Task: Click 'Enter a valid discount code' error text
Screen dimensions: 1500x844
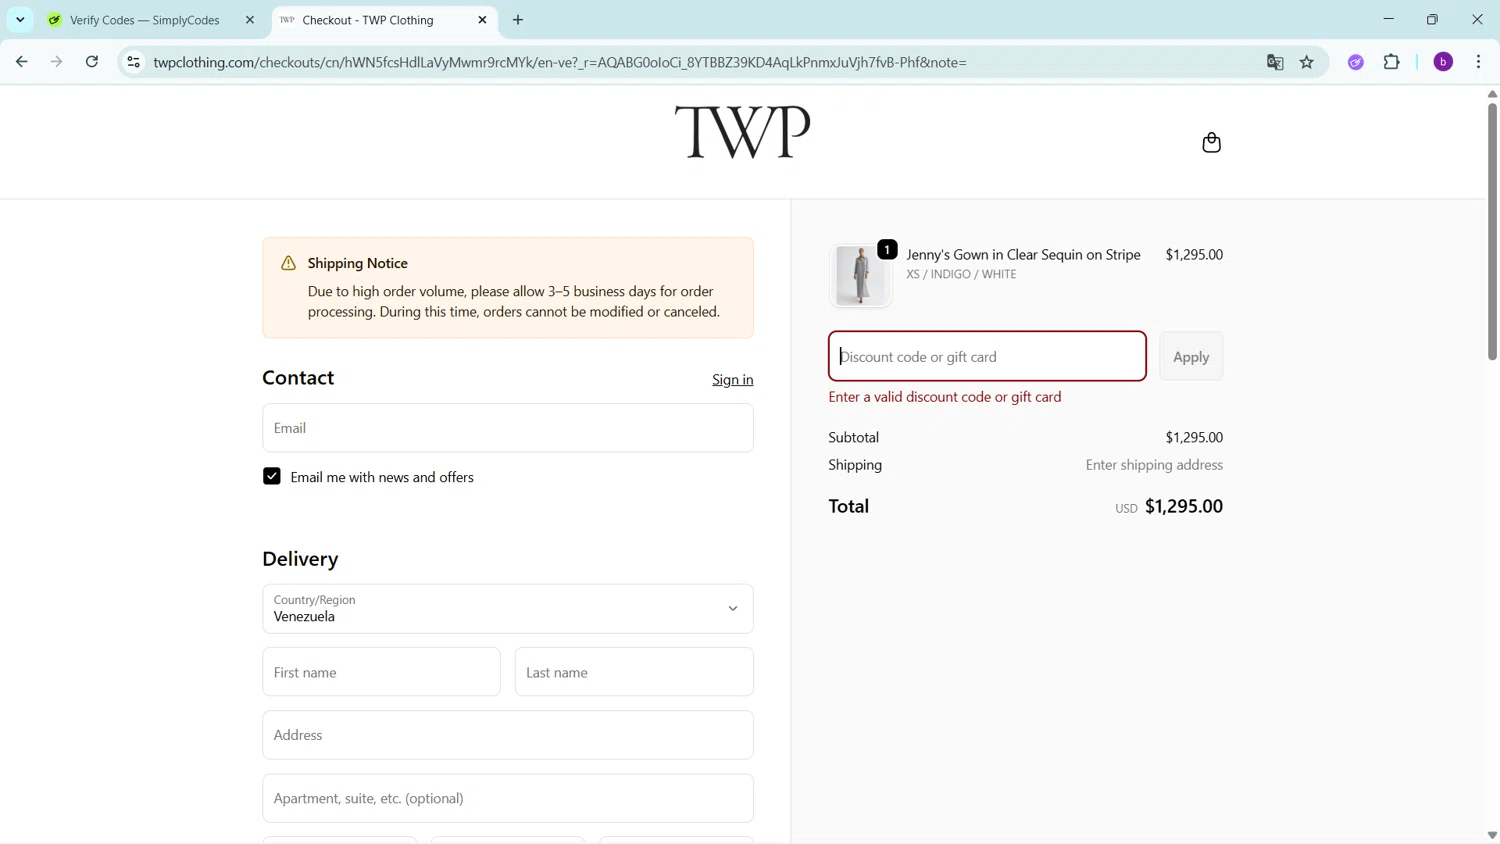Action: click(x=945, y=397)
